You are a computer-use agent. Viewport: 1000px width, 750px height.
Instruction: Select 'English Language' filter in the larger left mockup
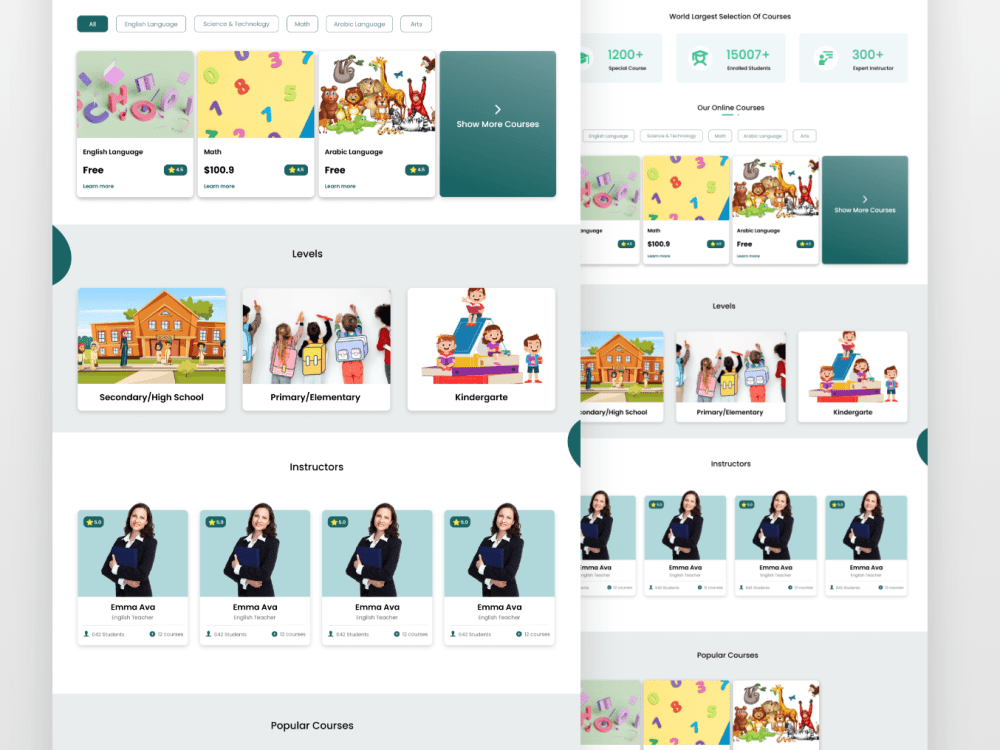click(x=151, y=24)
